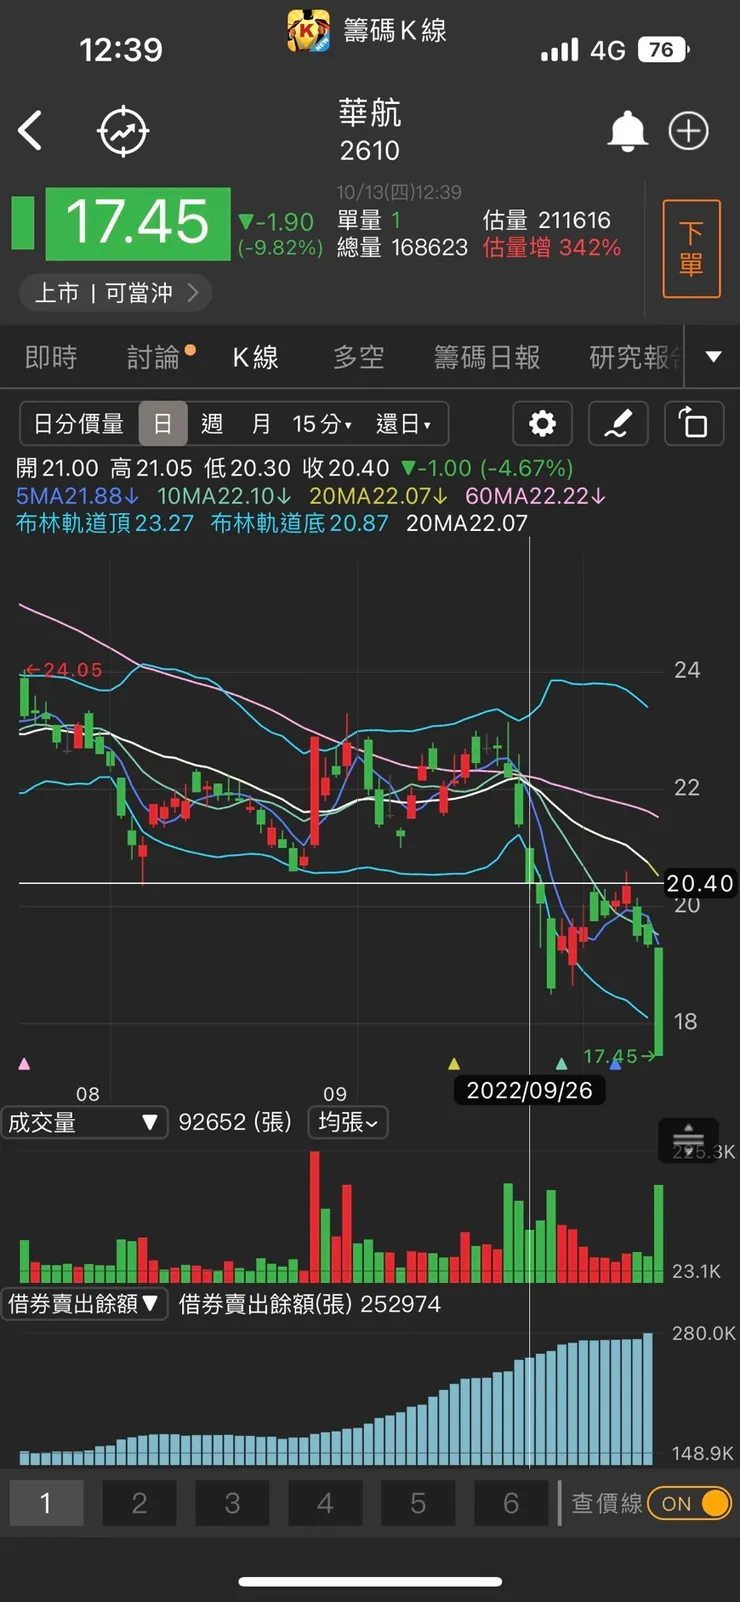Tap the 4G network status indicator

608,50
